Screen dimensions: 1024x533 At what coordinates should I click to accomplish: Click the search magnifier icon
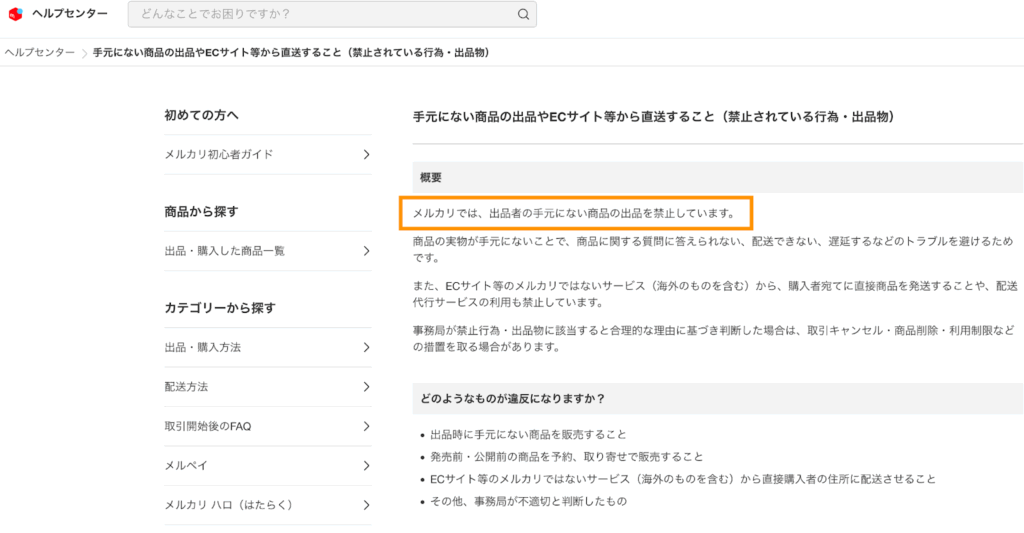(523, 14)
